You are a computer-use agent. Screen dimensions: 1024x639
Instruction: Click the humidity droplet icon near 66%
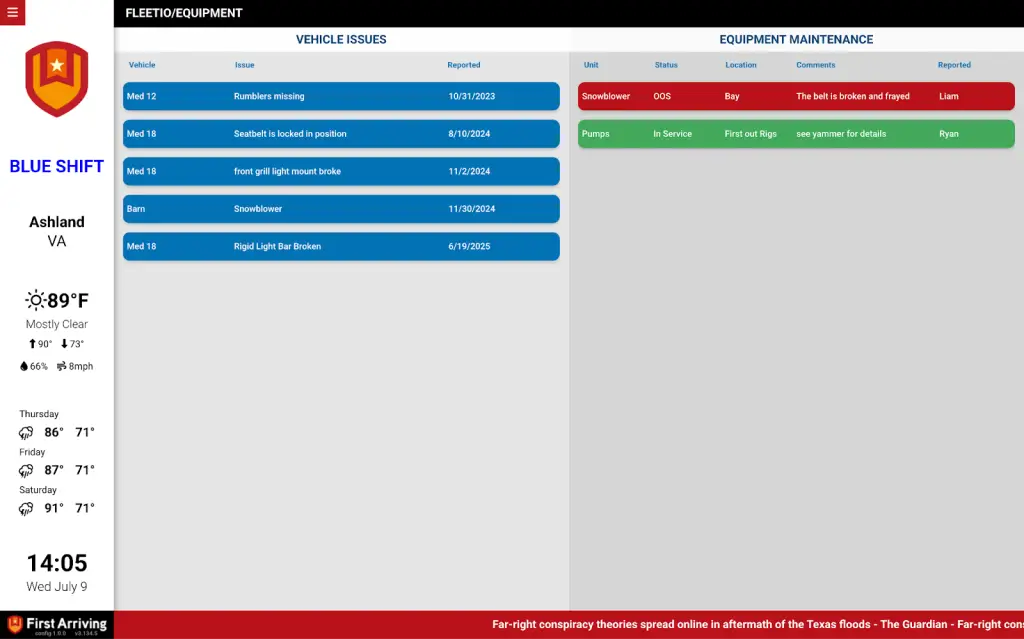[x=24, y=367]
